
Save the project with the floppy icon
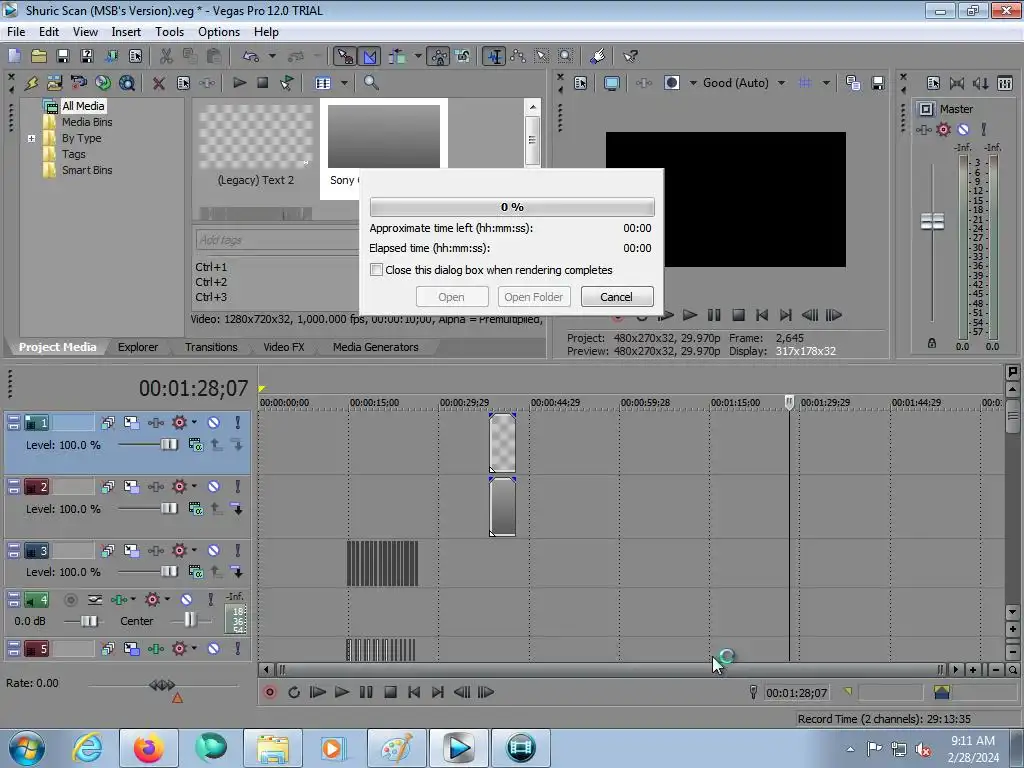(63, 56)
